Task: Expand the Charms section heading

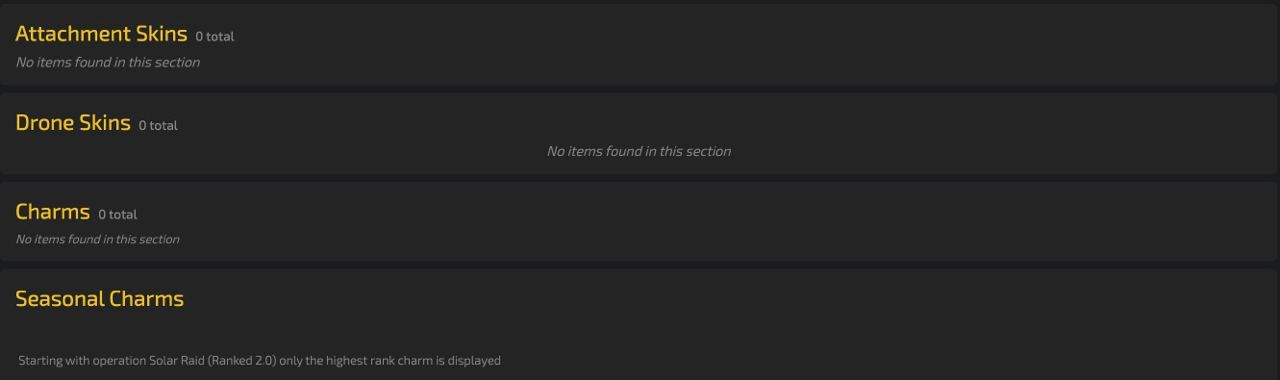Action: point(53,212)
